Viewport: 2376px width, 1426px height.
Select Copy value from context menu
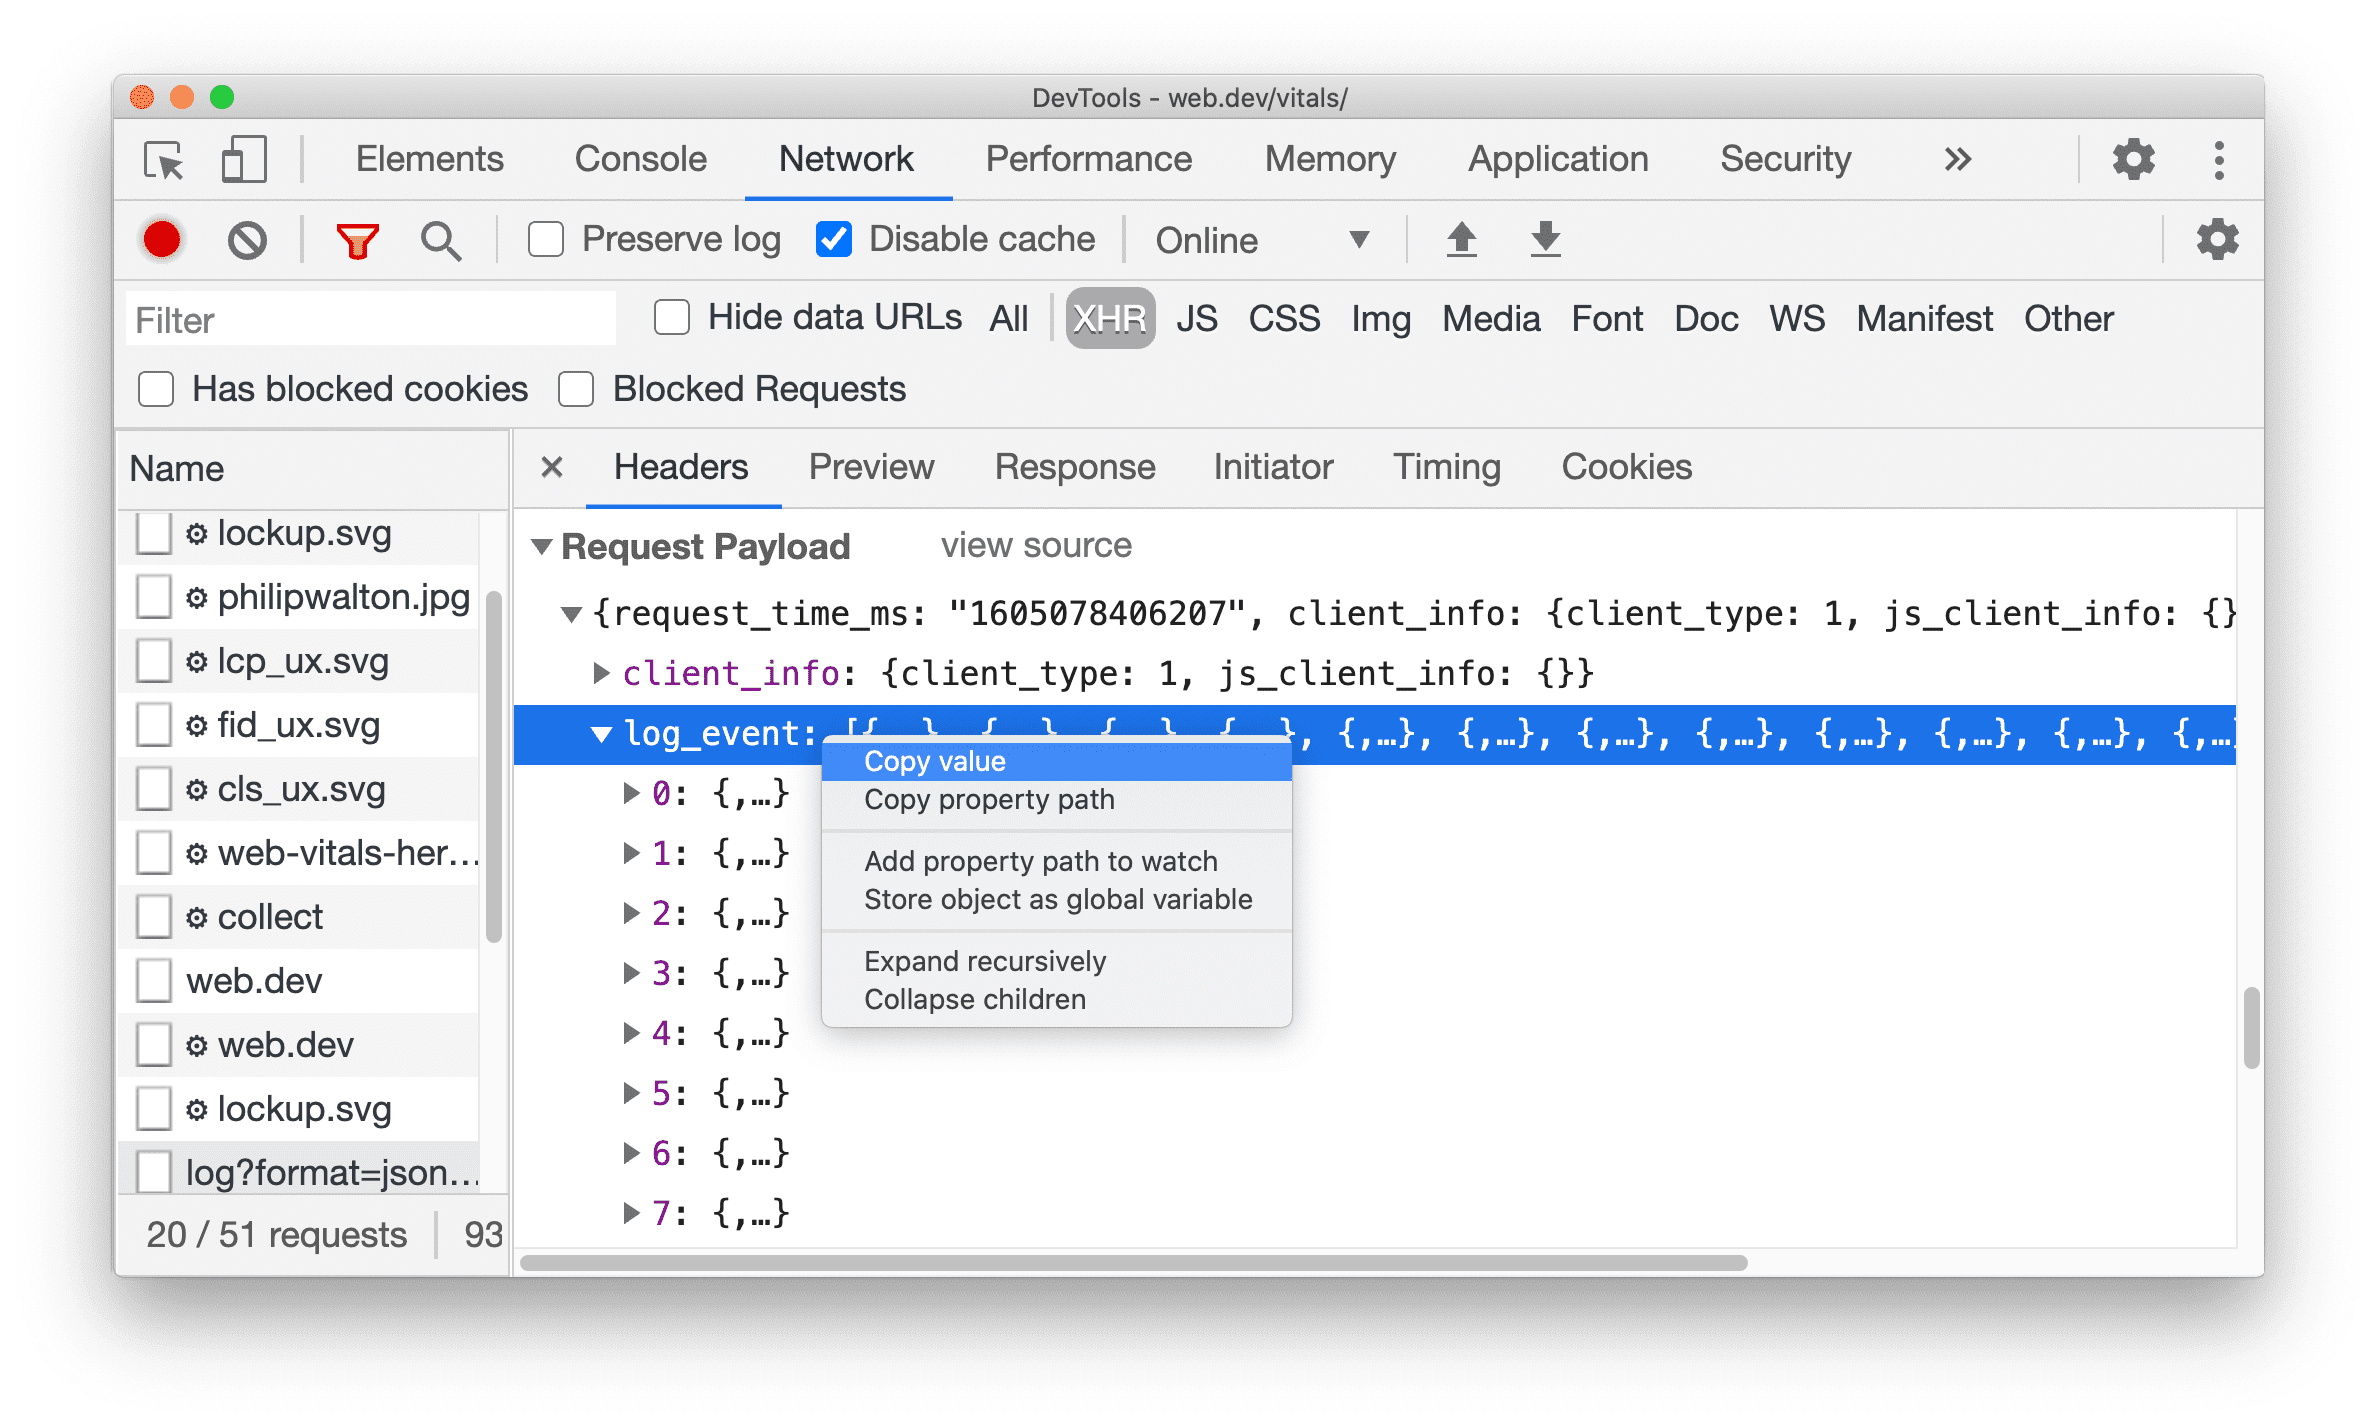(933, 759)
